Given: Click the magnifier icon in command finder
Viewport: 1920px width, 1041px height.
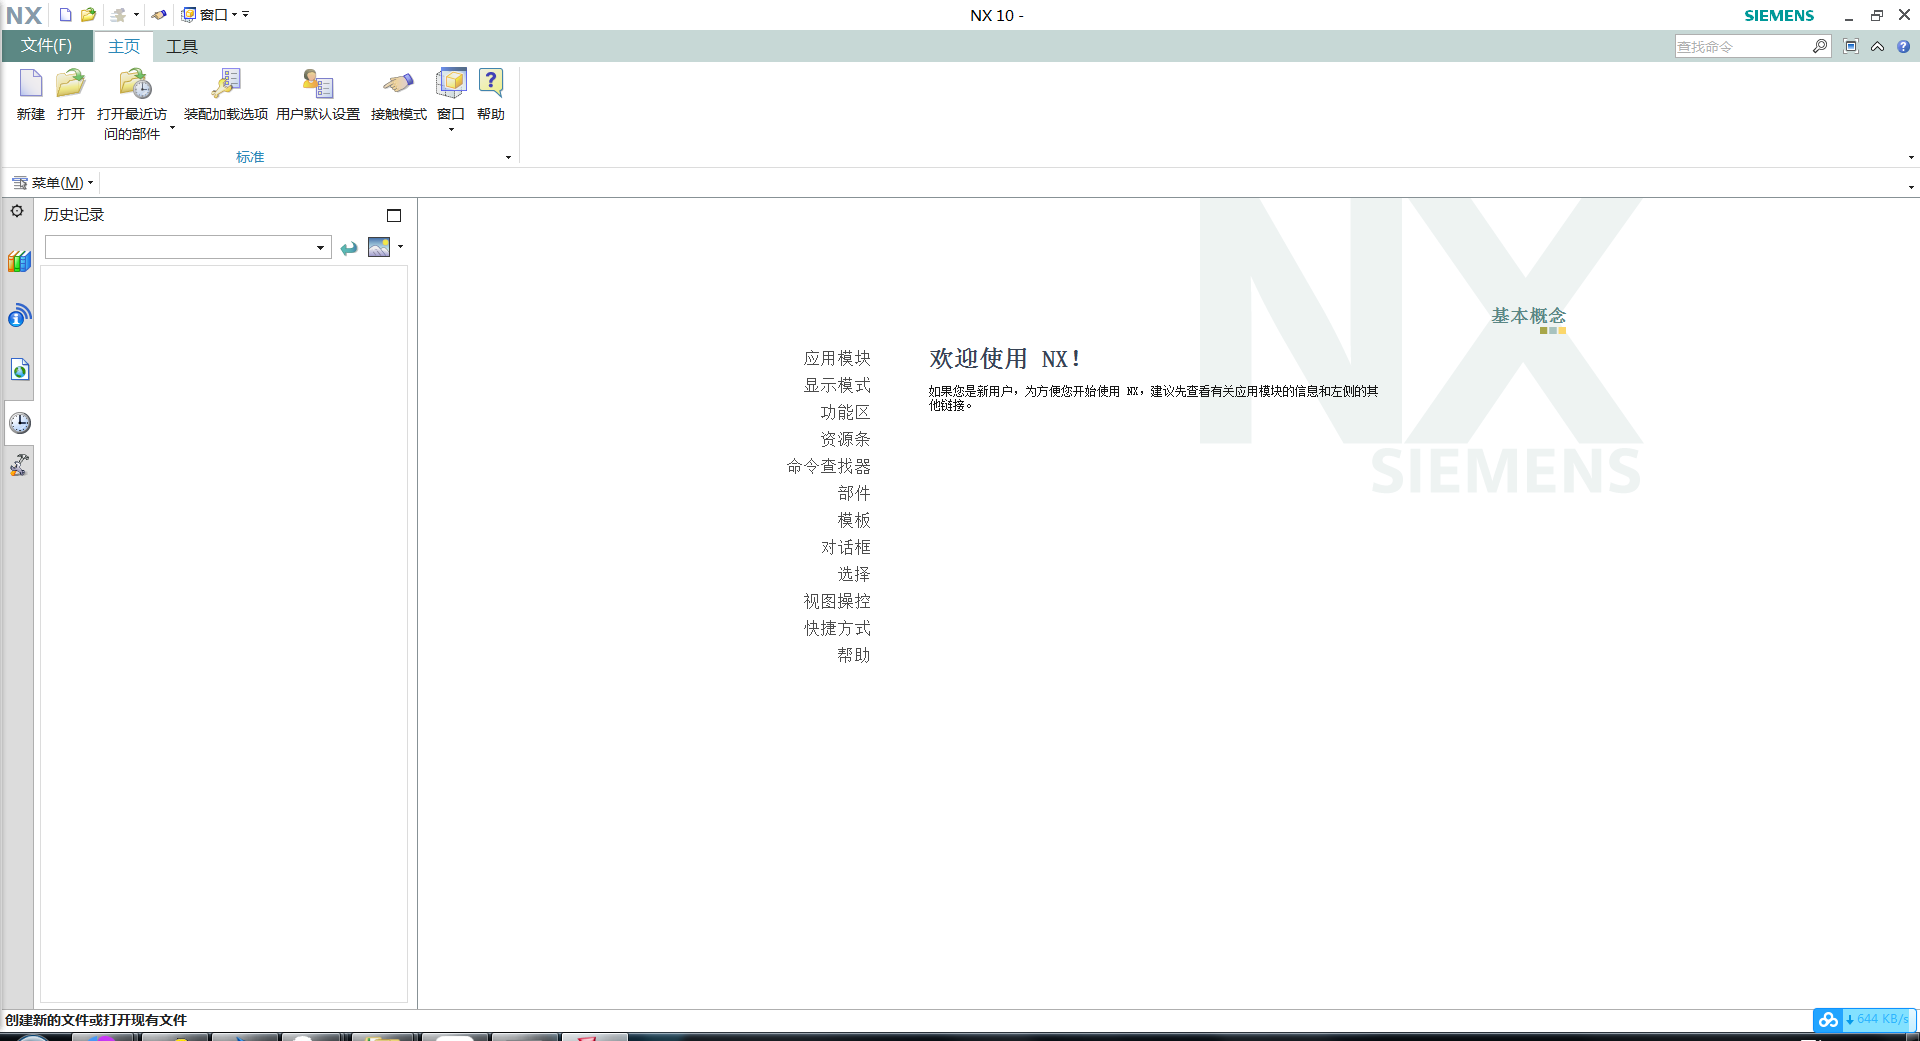Looking at the screenshot, I should pyautogui.click(x=1820, y=46).
